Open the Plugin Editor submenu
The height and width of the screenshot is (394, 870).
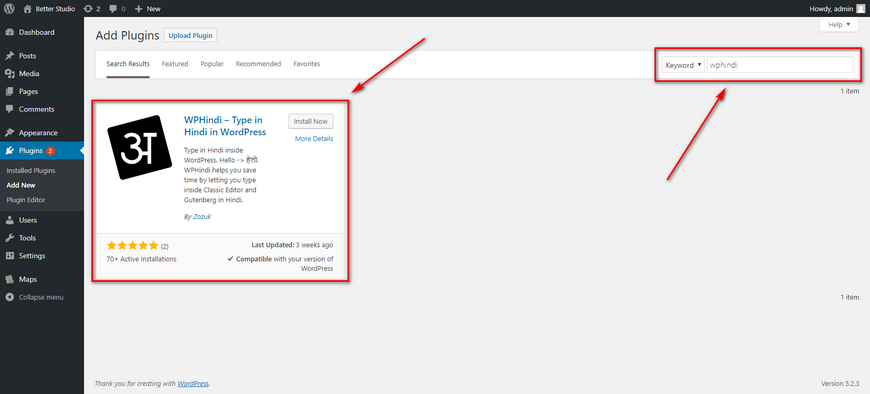click(26, 200)
